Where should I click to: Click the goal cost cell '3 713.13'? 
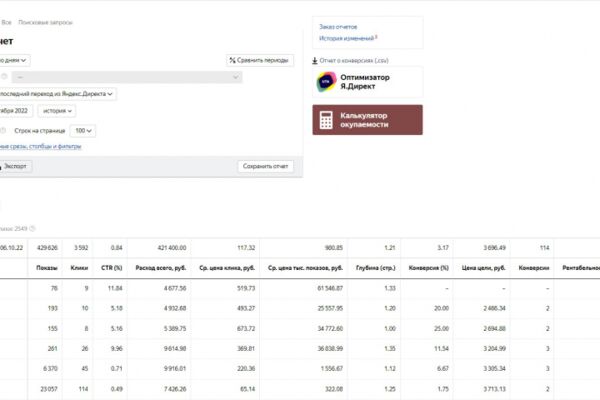494,389
